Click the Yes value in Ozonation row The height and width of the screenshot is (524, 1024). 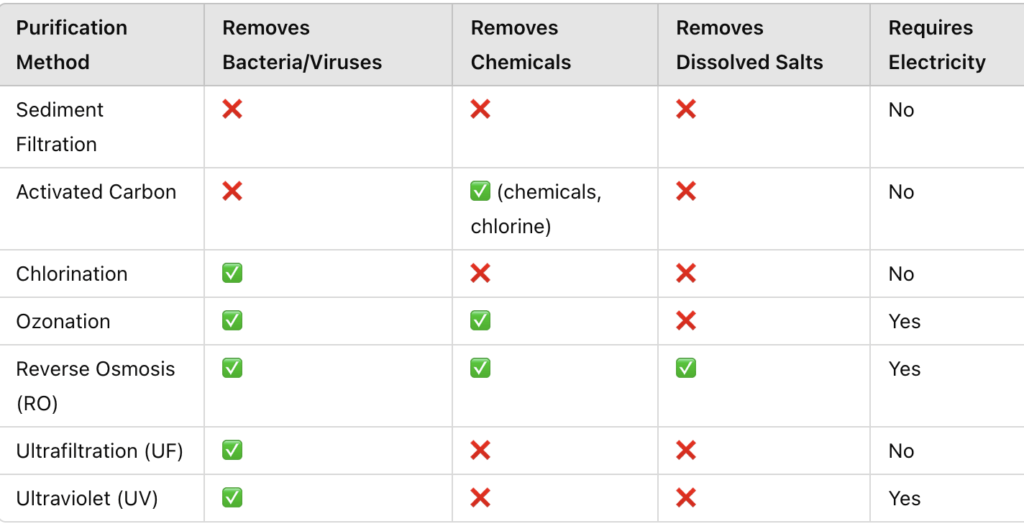904,321
